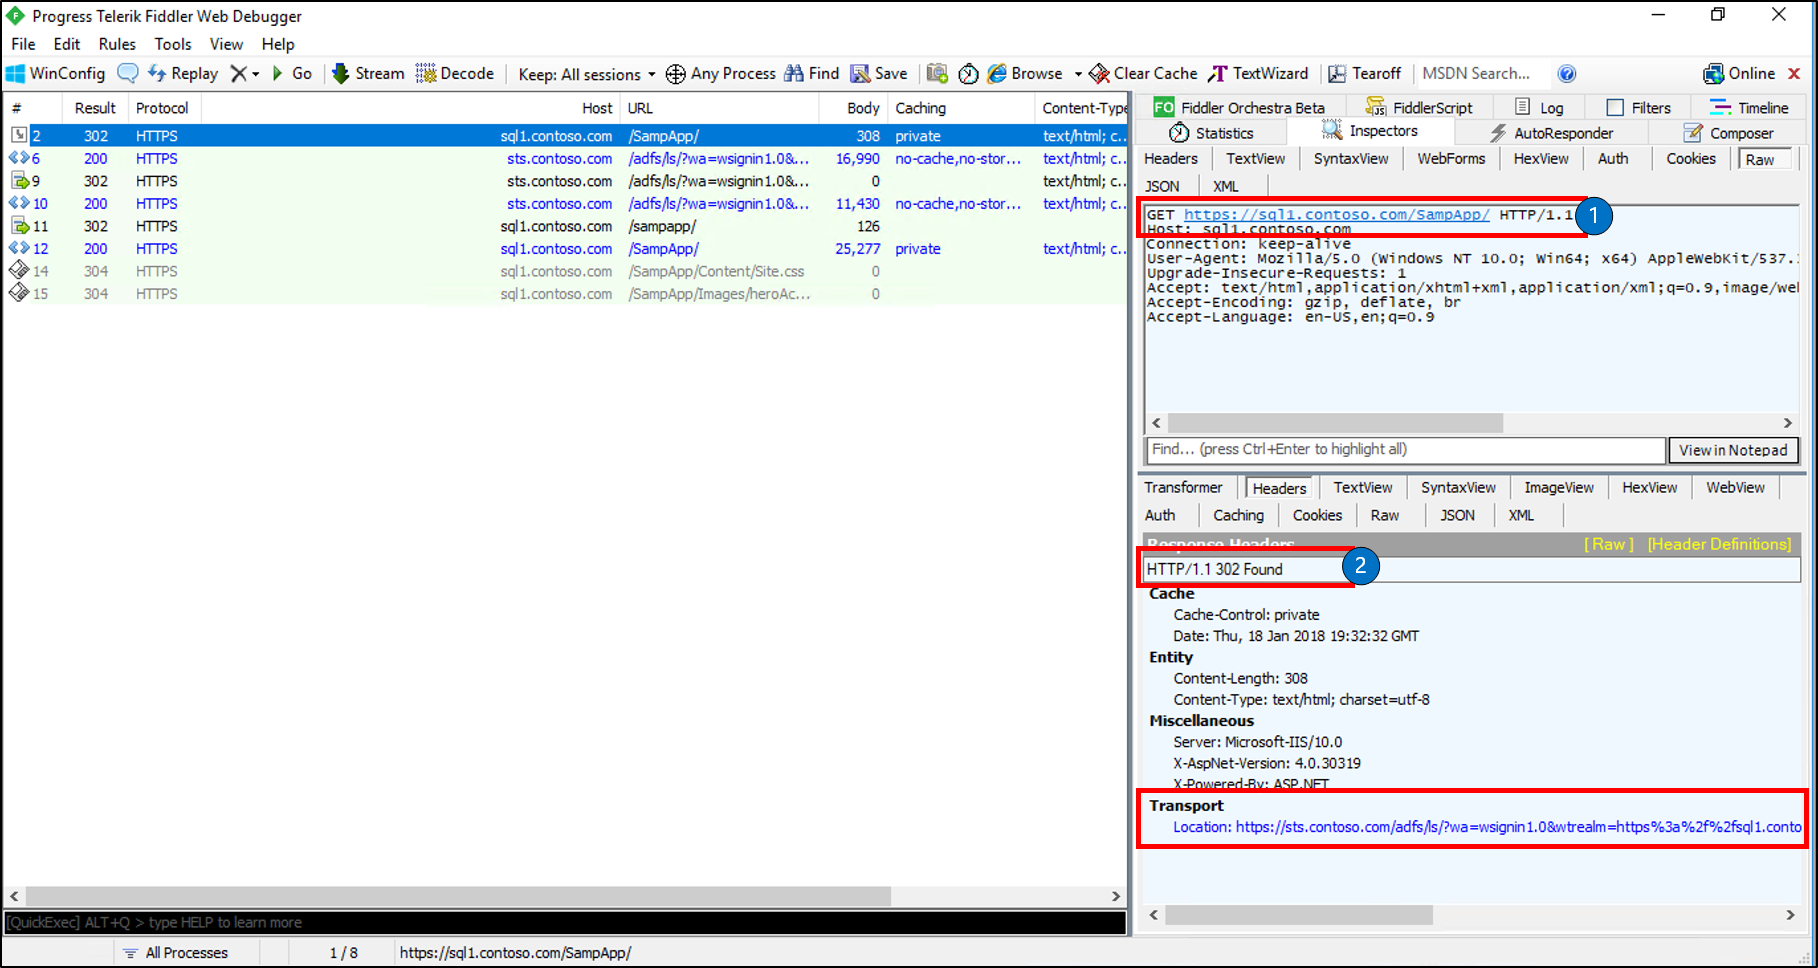Click in the MSDN Search box
The width and height of the screenshot is (1818, 968).
point(1482,73)
